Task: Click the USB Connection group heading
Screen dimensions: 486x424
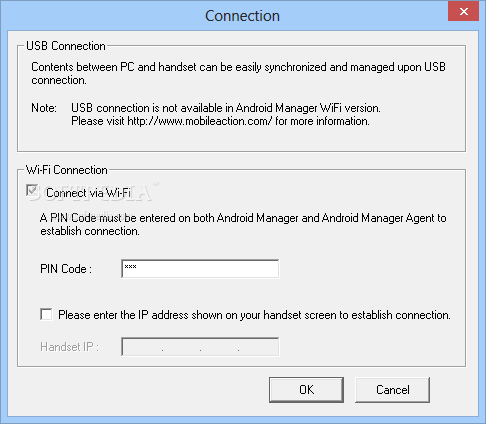Action: pyautogui.click(x=66, y=46)
